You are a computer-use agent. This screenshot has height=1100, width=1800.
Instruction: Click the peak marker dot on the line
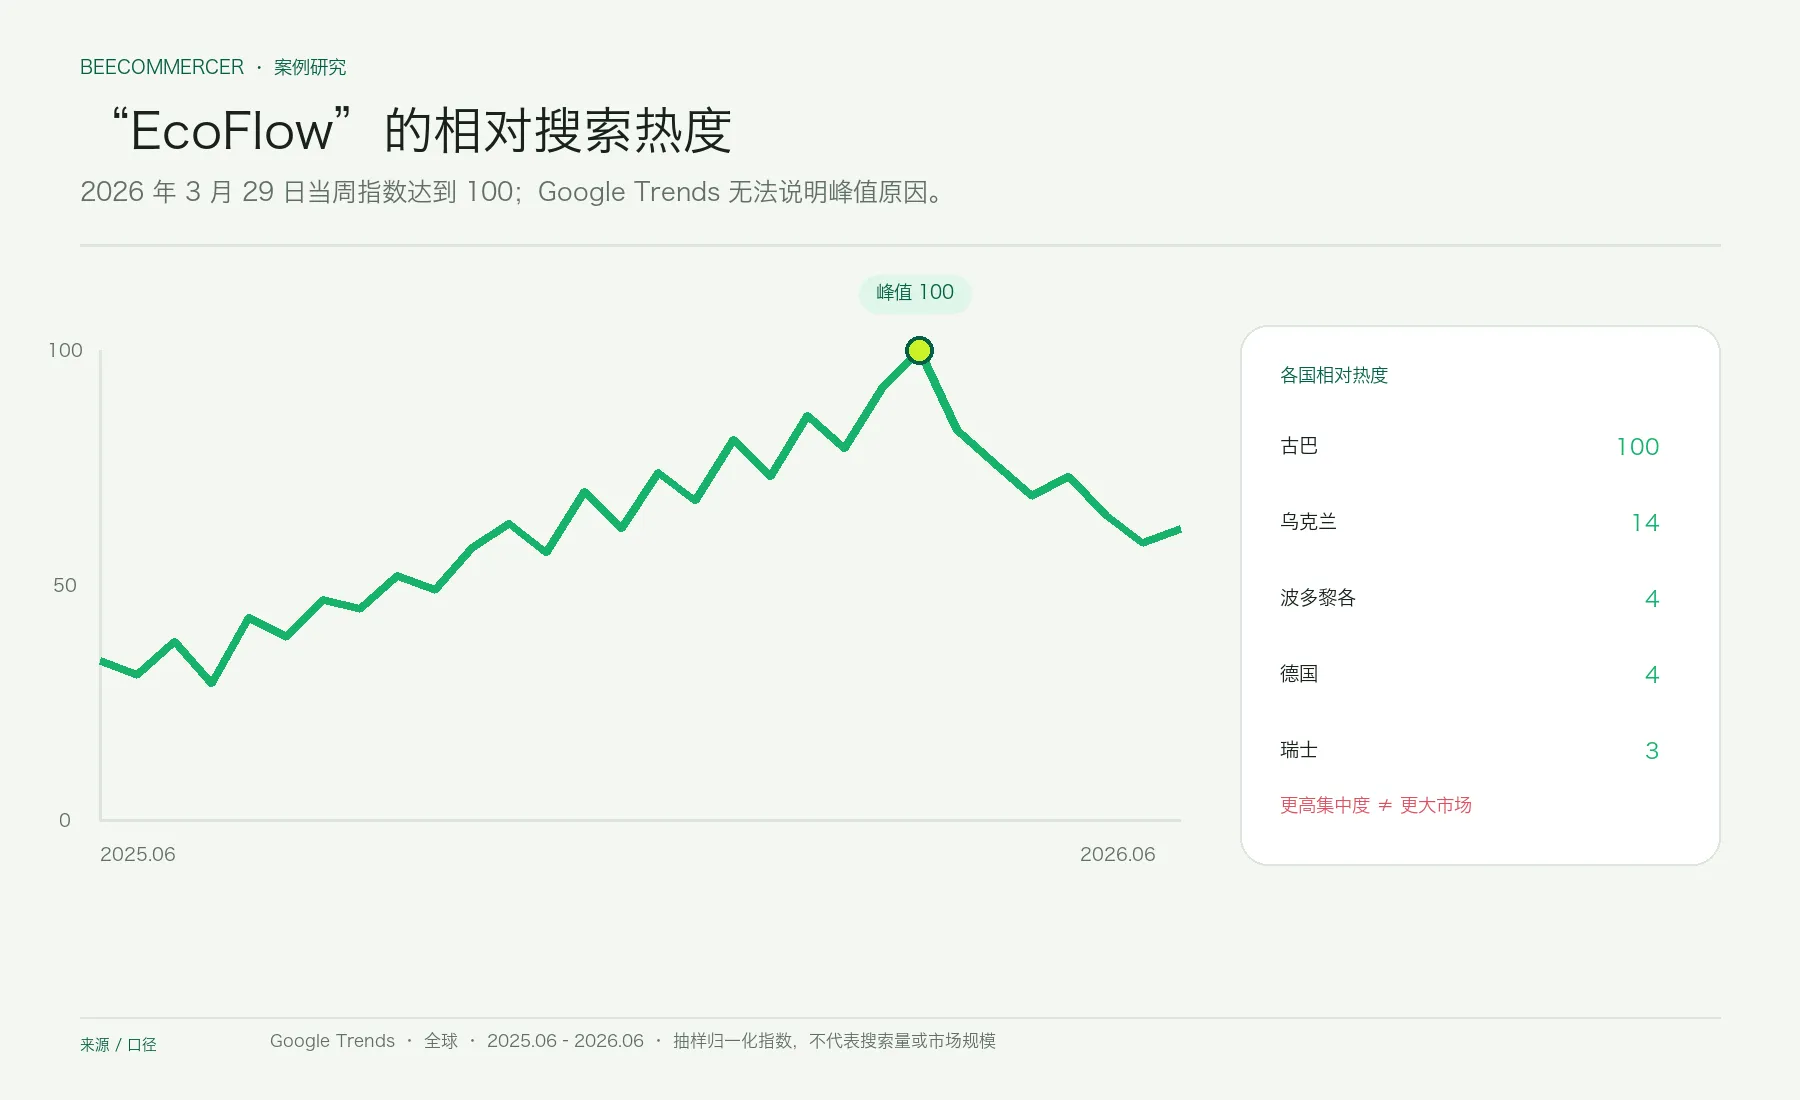(919, 350)
